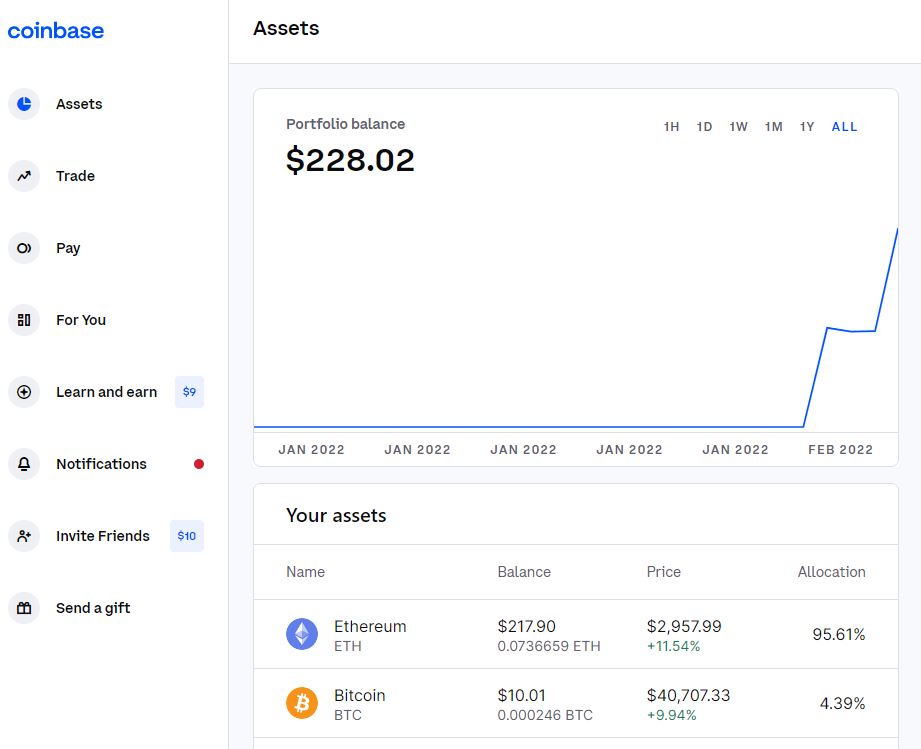The width and height of the screenshot is (921, 749).
Task: Click the For You dashboard icon
Action: tap(24, 320)
